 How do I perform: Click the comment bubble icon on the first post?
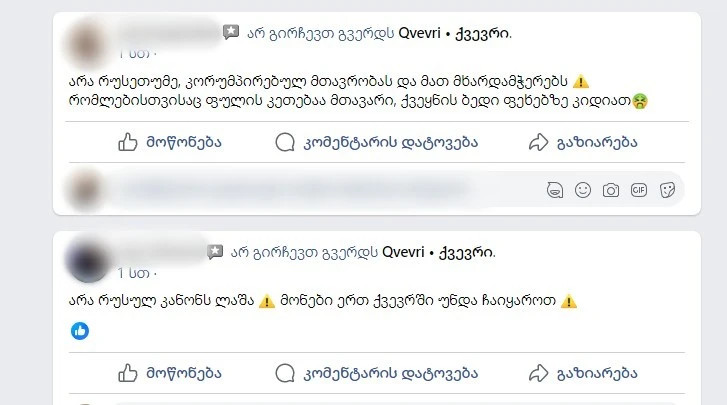tap(285, 142)
